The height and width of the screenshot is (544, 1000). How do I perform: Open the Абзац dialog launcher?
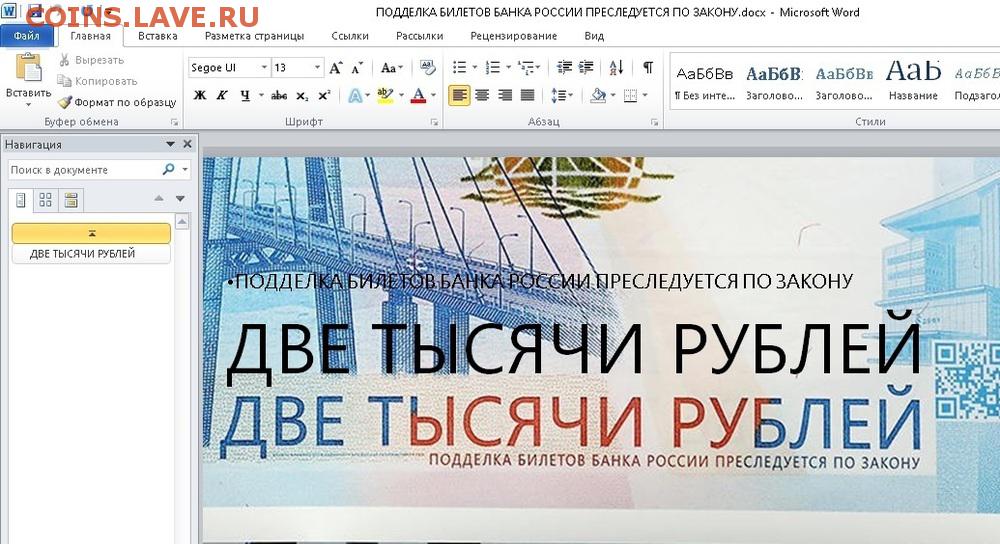click(654, 122)
